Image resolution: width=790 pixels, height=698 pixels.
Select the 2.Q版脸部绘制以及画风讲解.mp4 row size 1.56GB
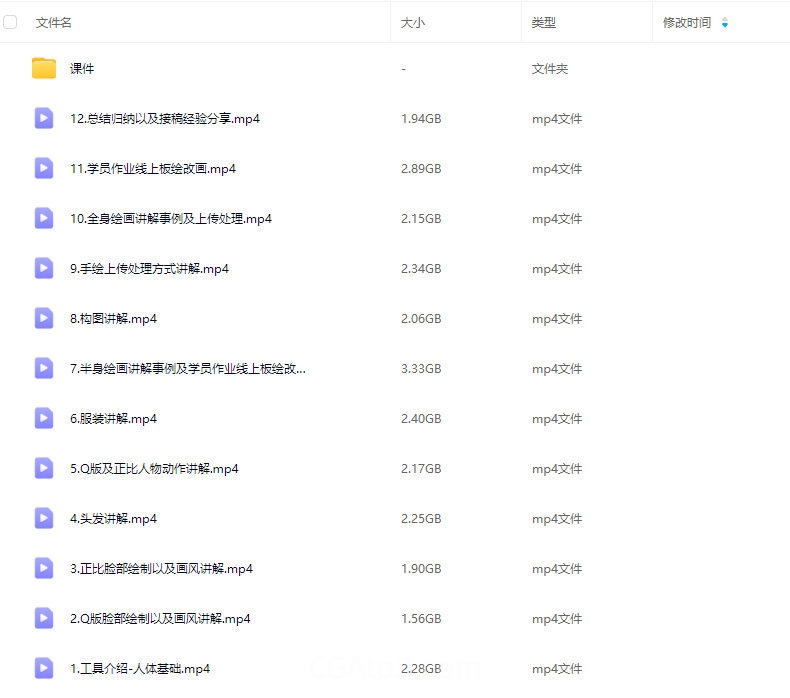(421, 618)
